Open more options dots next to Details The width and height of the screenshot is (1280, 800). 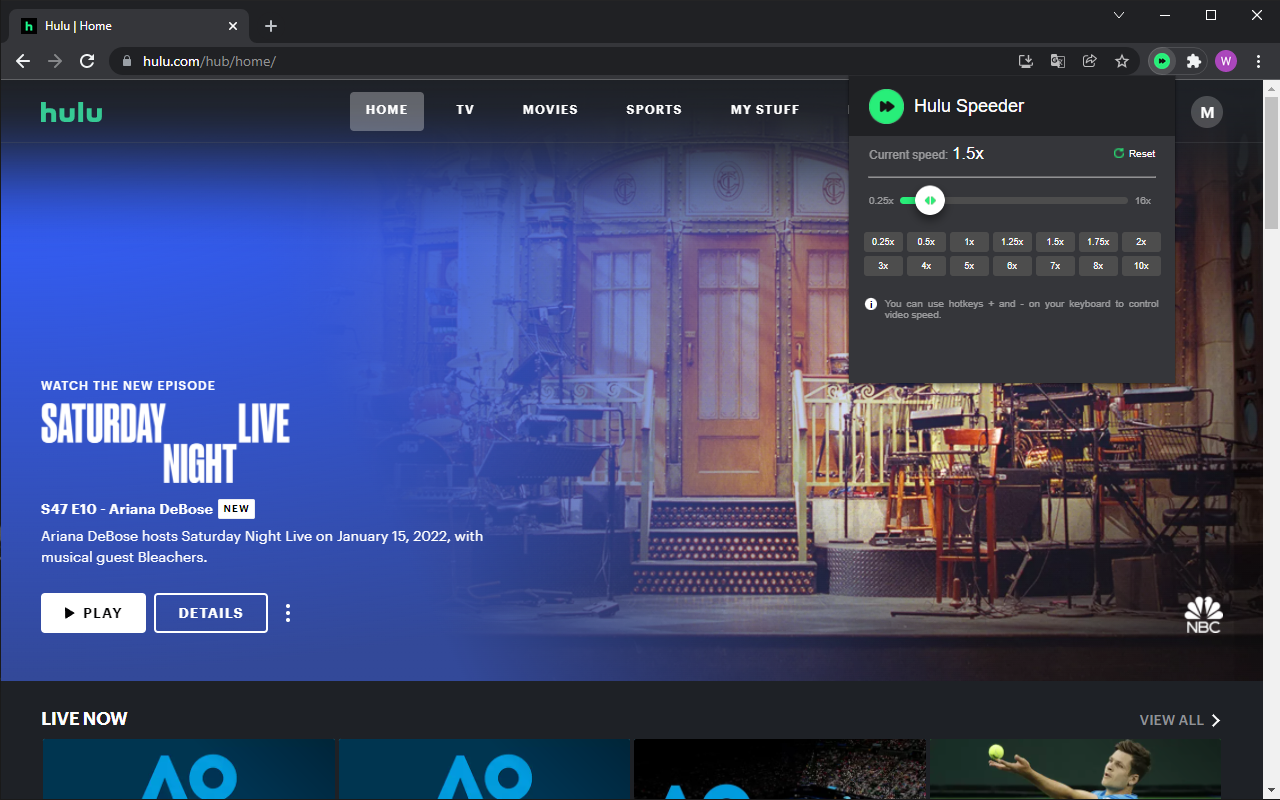288,613
